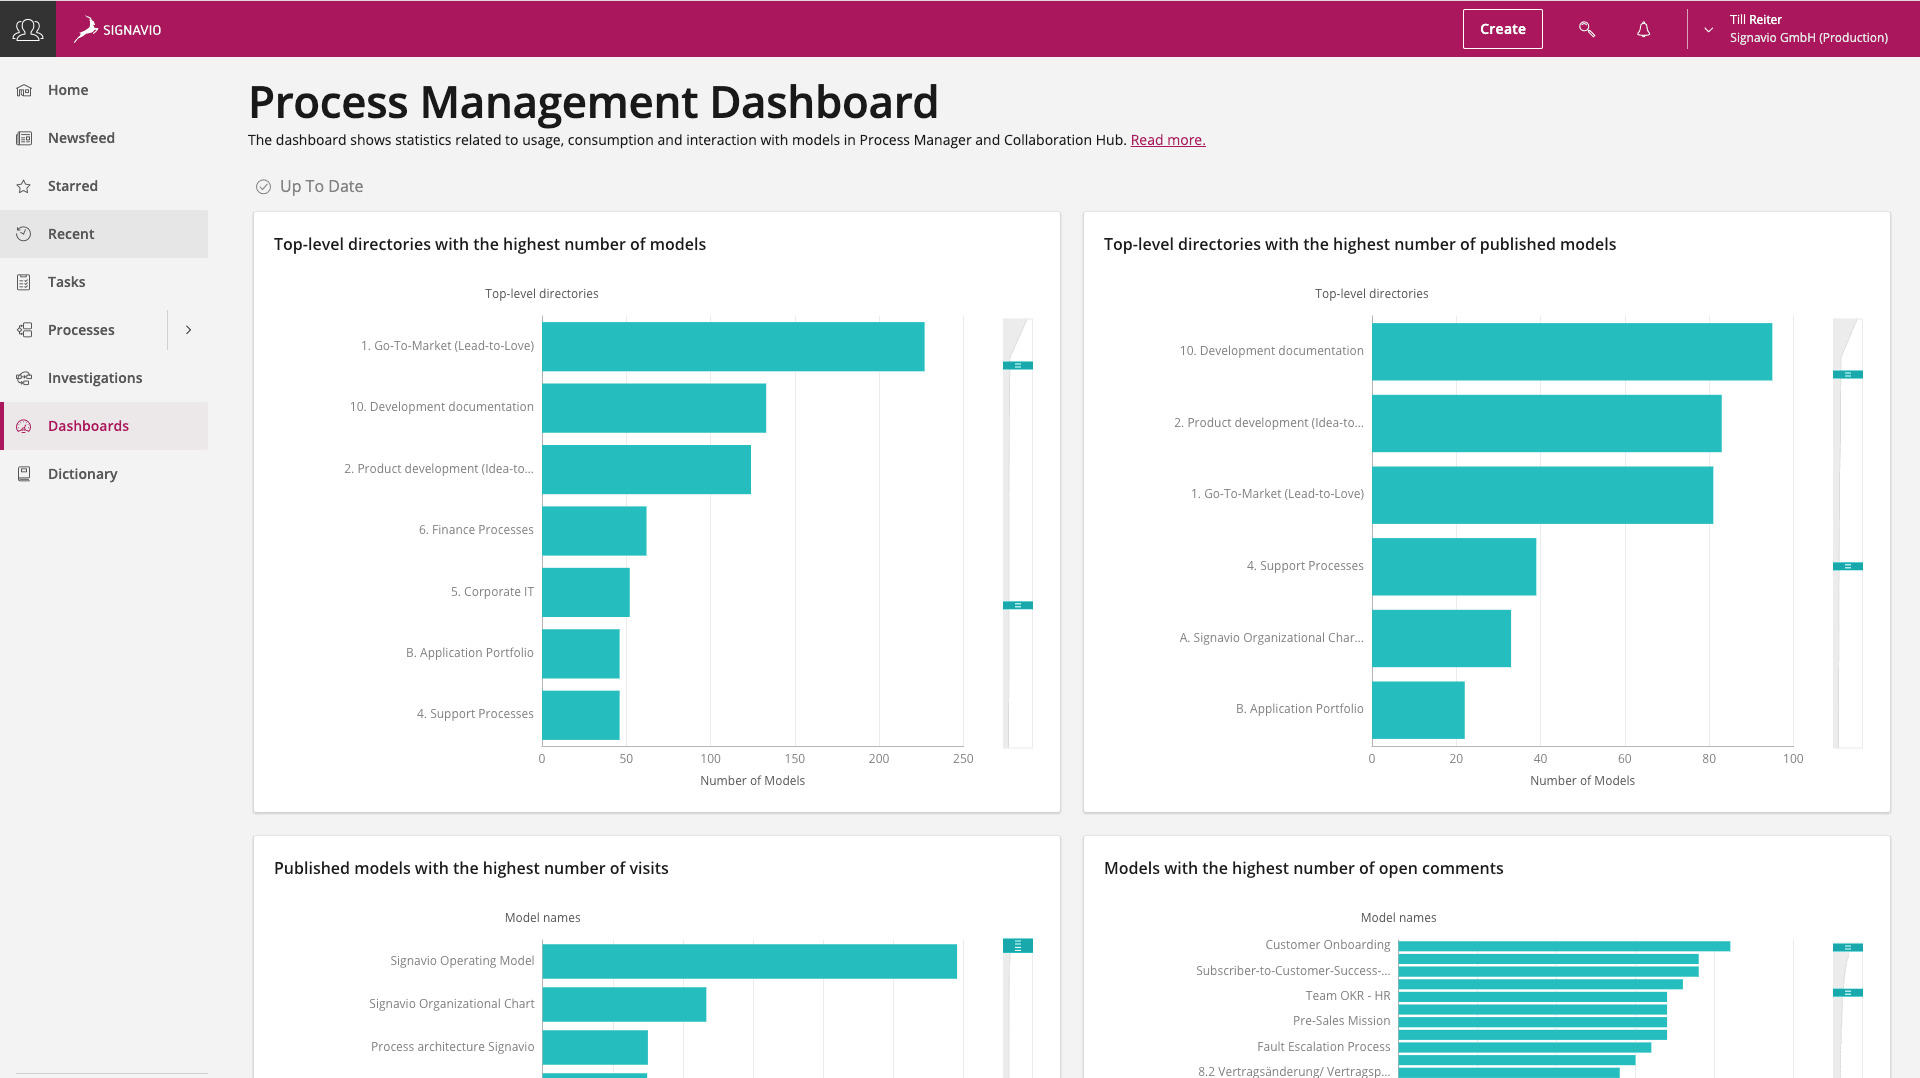Click the Up To Date status check icon
The image size is (1920, 1078).
[263, 187]
